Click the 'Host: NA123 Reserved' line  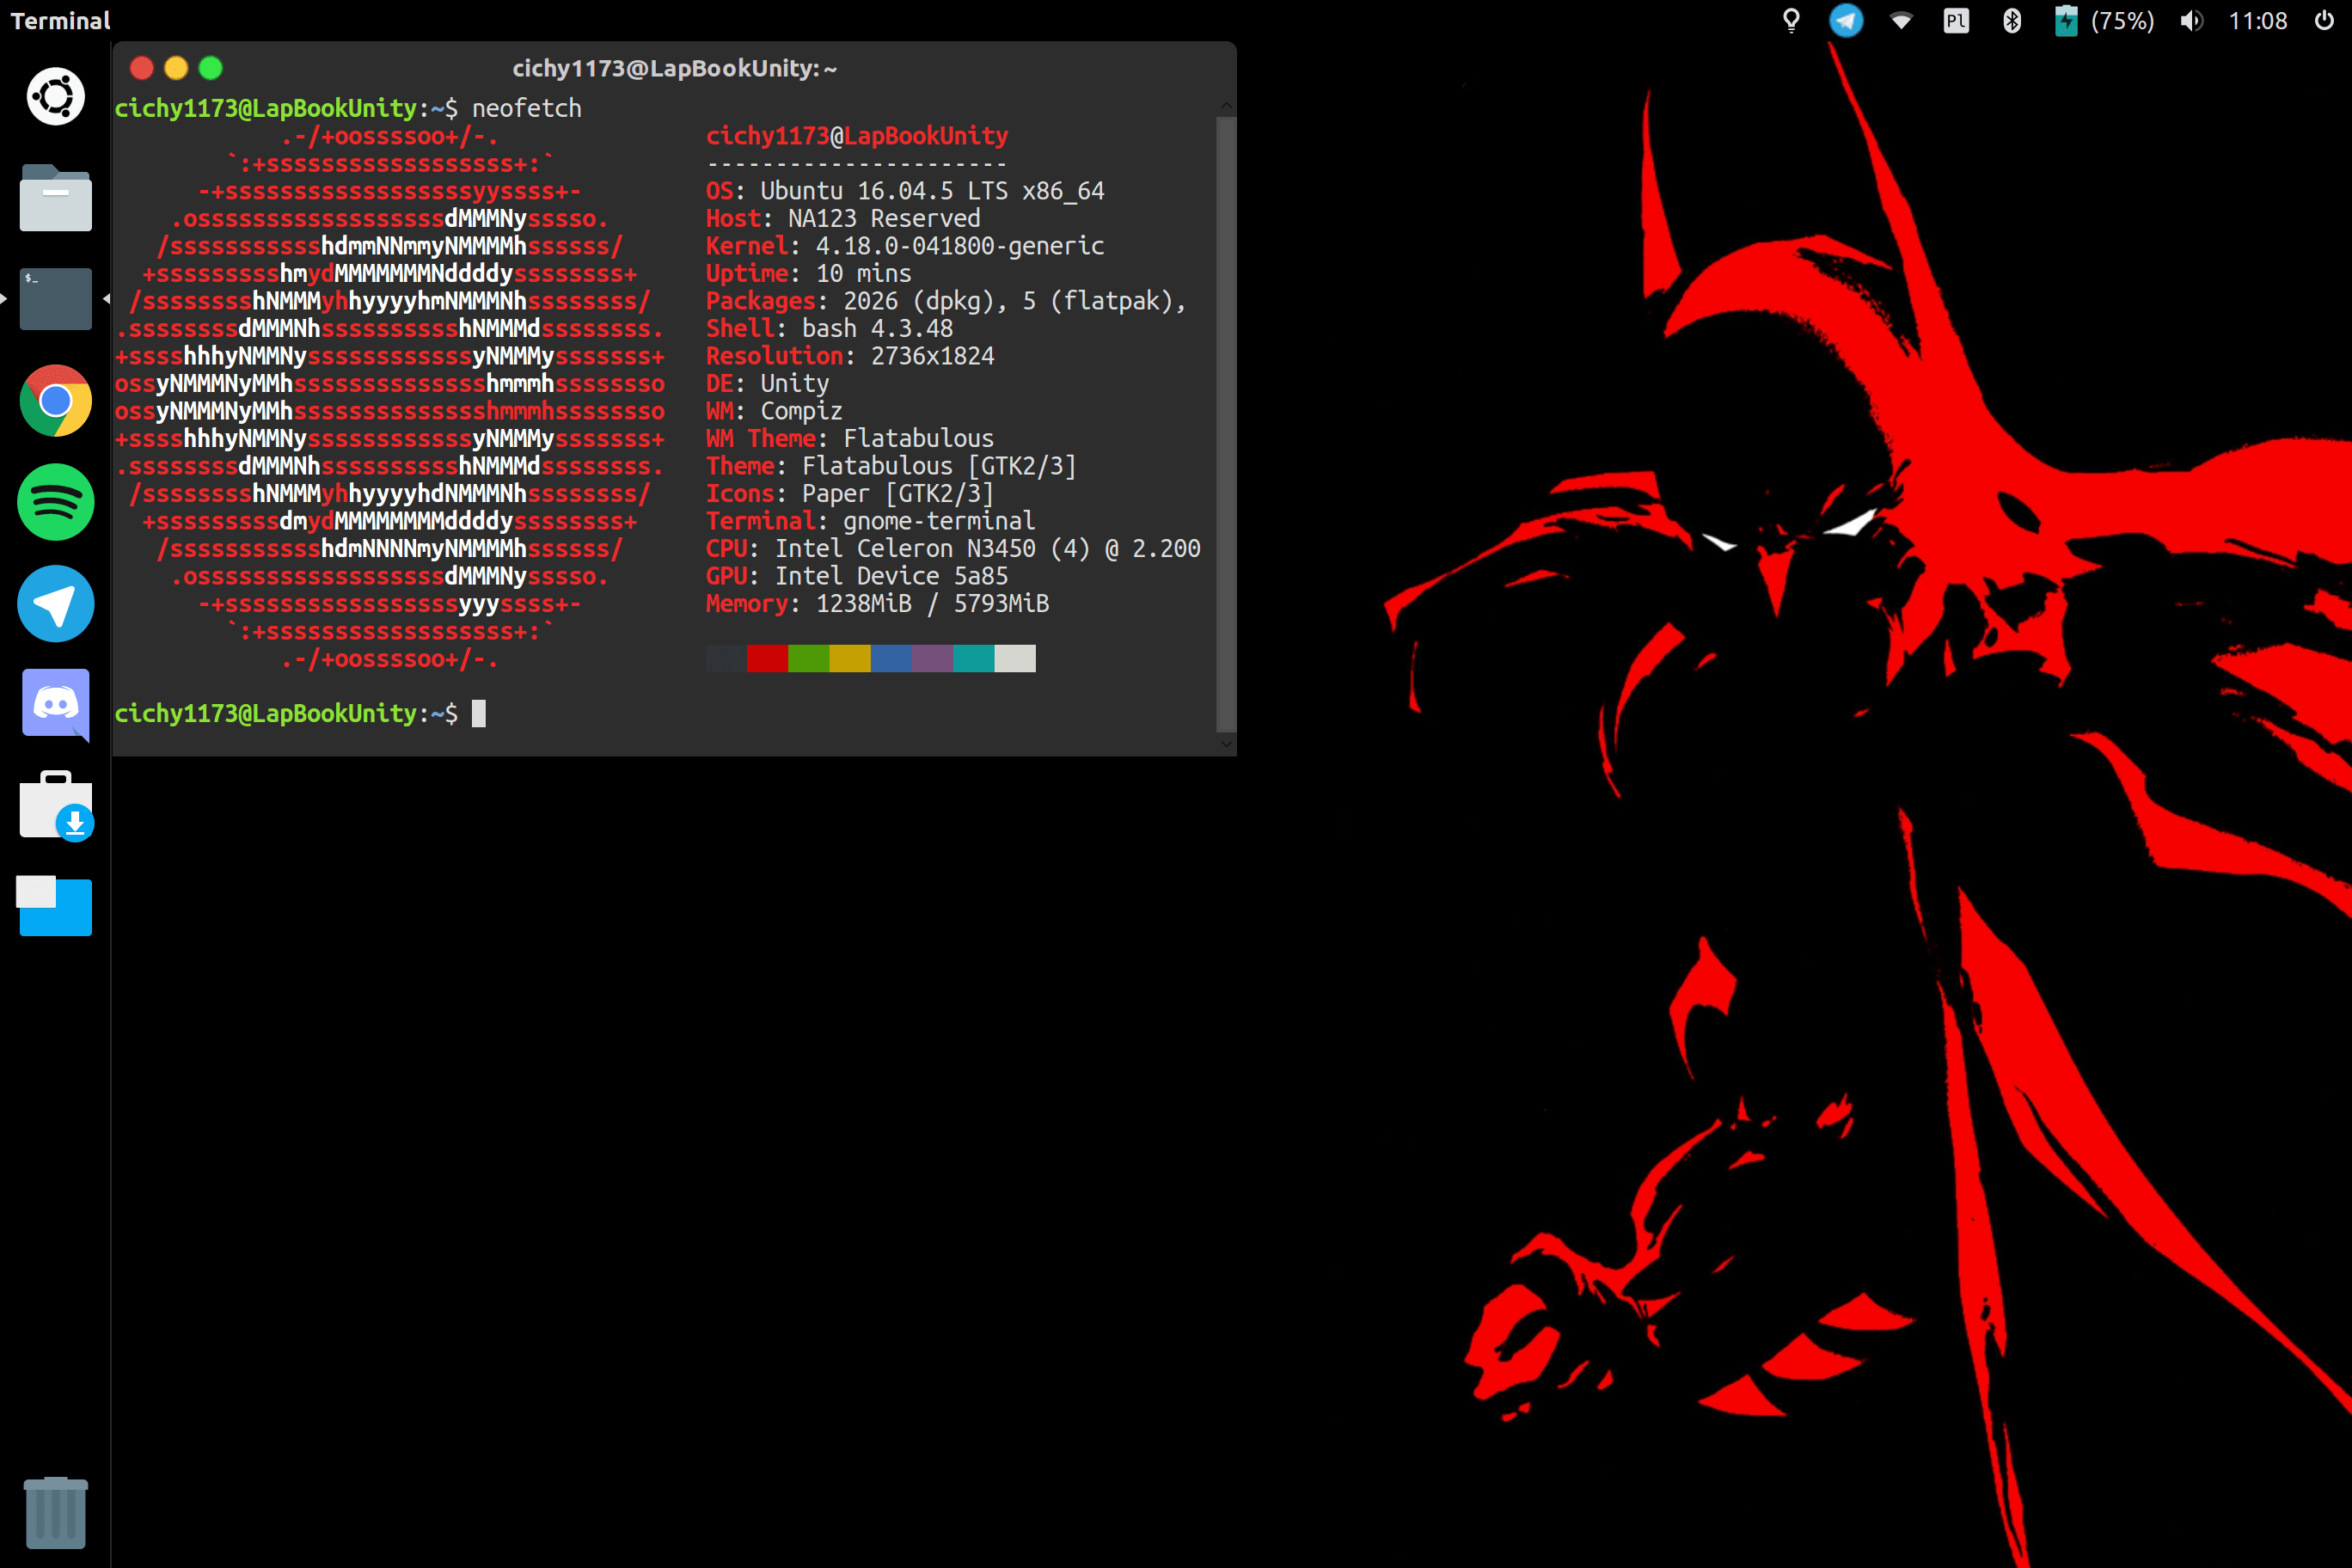point(843,218)
